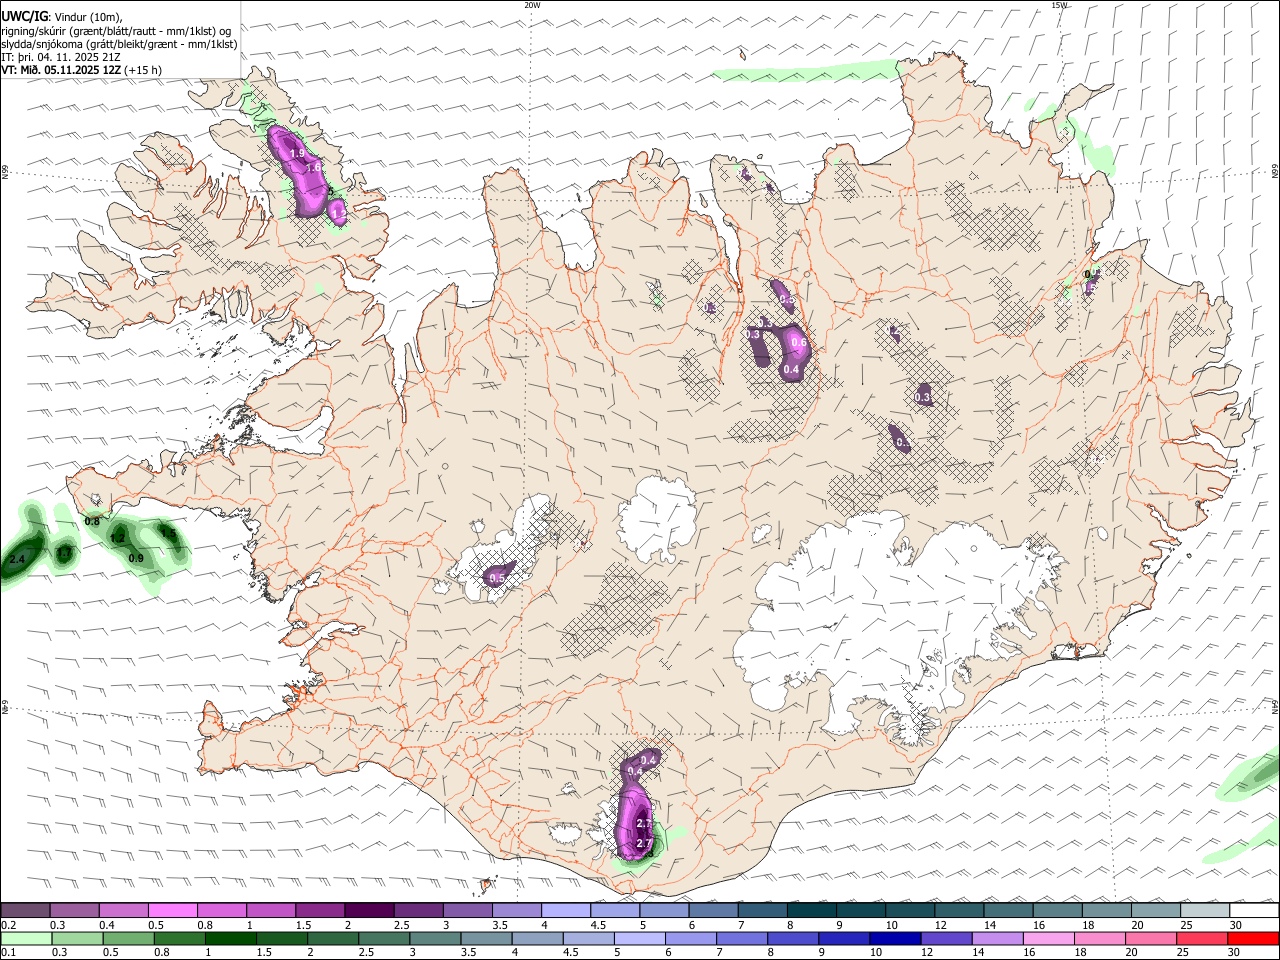Click the dark mauve 0.2 snow legend swatch

pyautogui.click(x=25, y=910)
